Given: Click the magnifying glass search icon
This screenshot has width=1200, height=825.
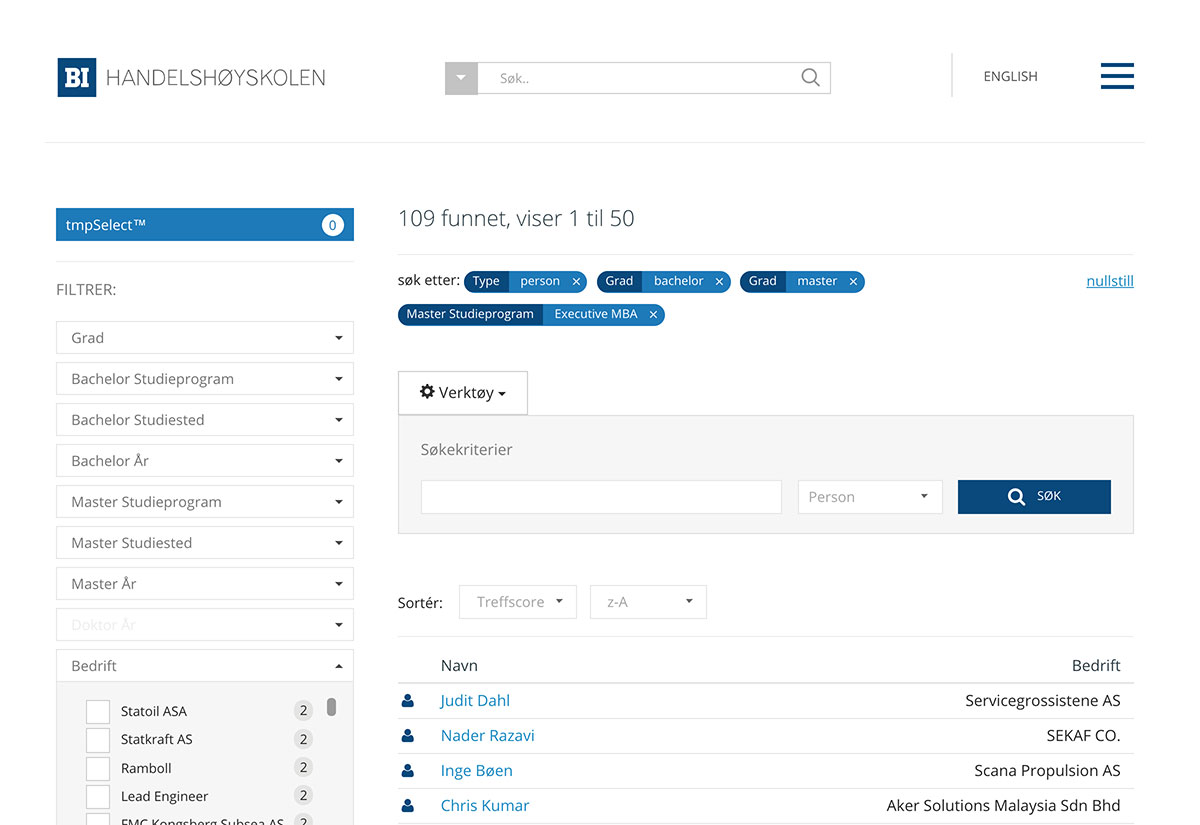Looking at the screenshot, I should pos(810,78).
